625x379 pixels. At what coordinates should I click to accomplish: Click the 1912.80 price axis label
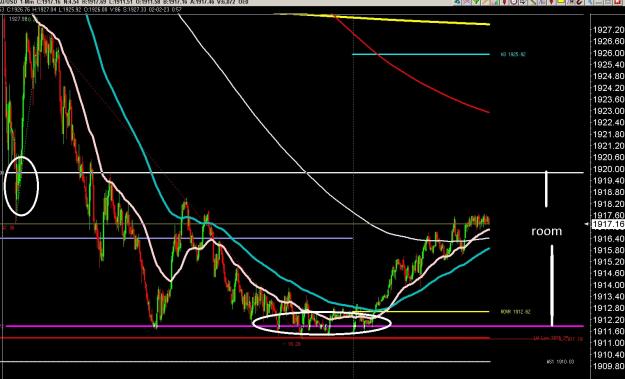point(608,308)
